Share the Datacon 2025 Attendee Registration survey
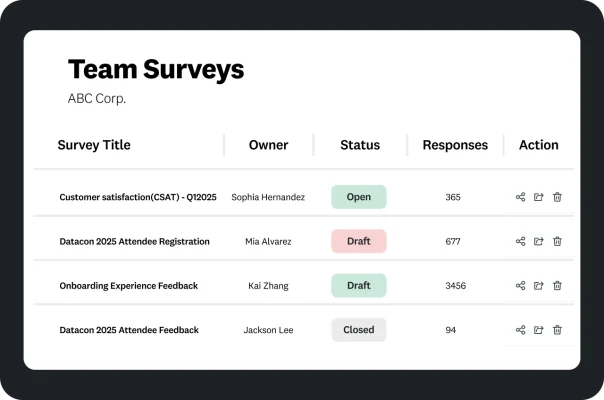 tap(520, 241)
